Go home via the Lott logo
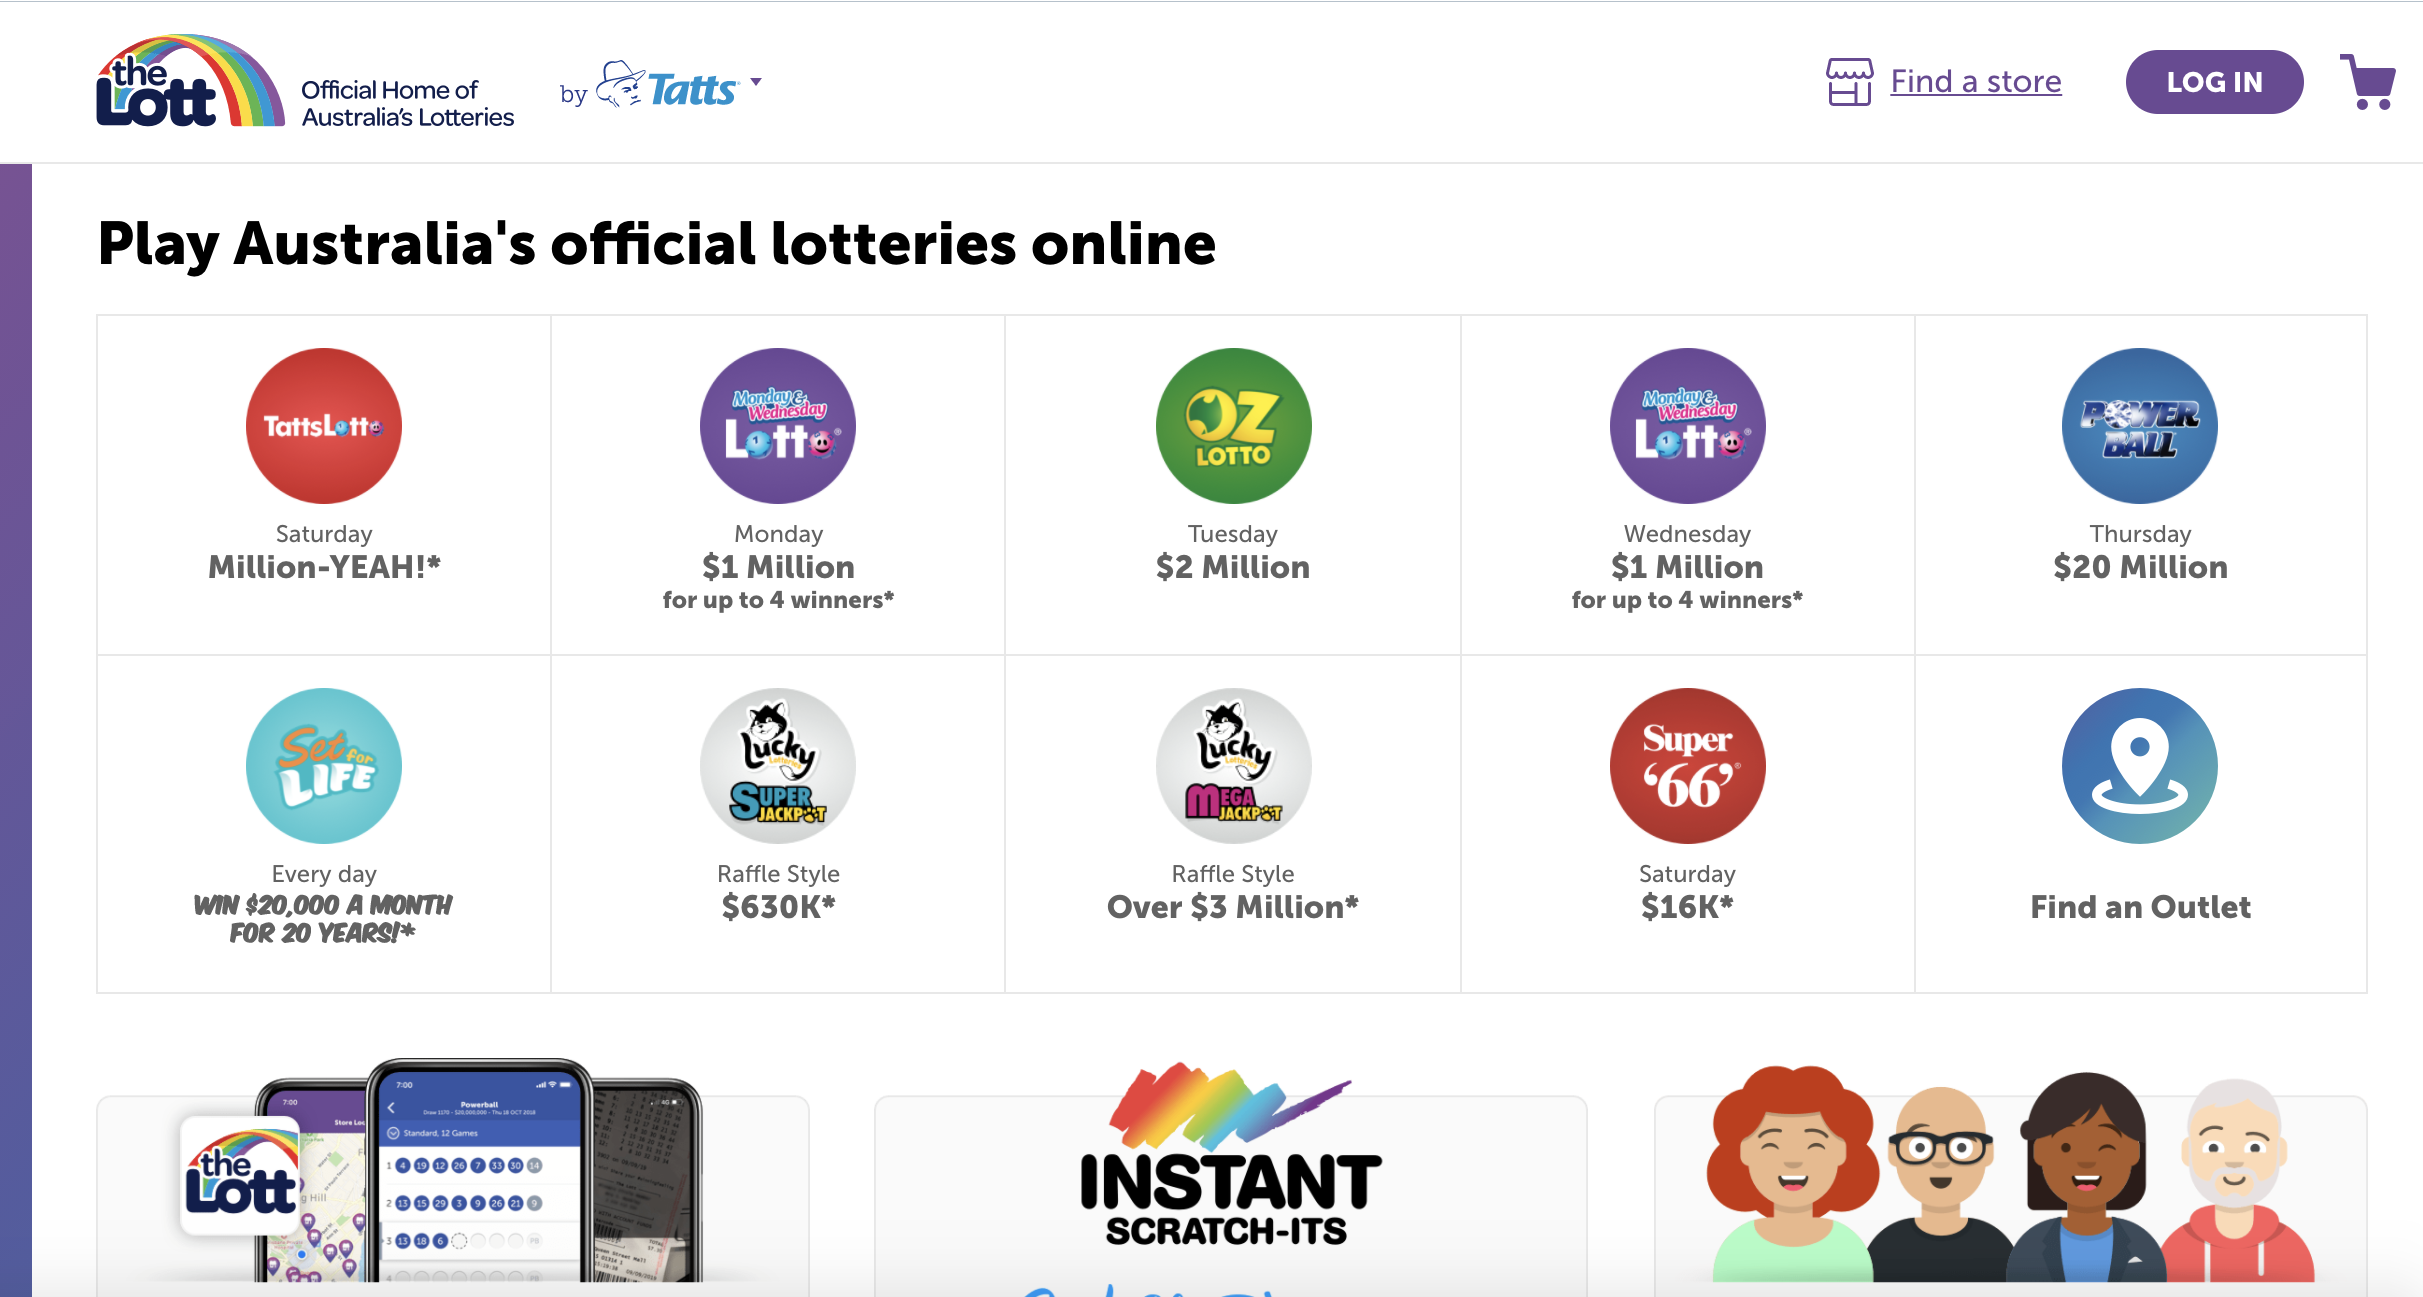 (x=190, y=84)
